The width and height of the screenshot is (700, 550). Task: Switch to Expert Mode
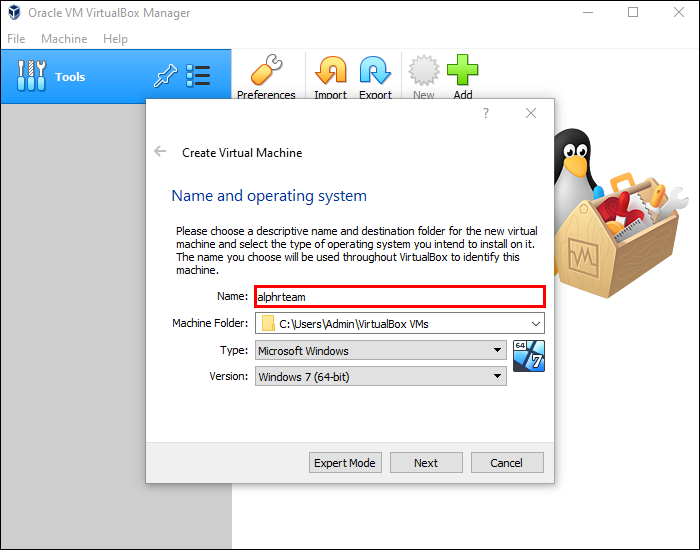(345, 463)
